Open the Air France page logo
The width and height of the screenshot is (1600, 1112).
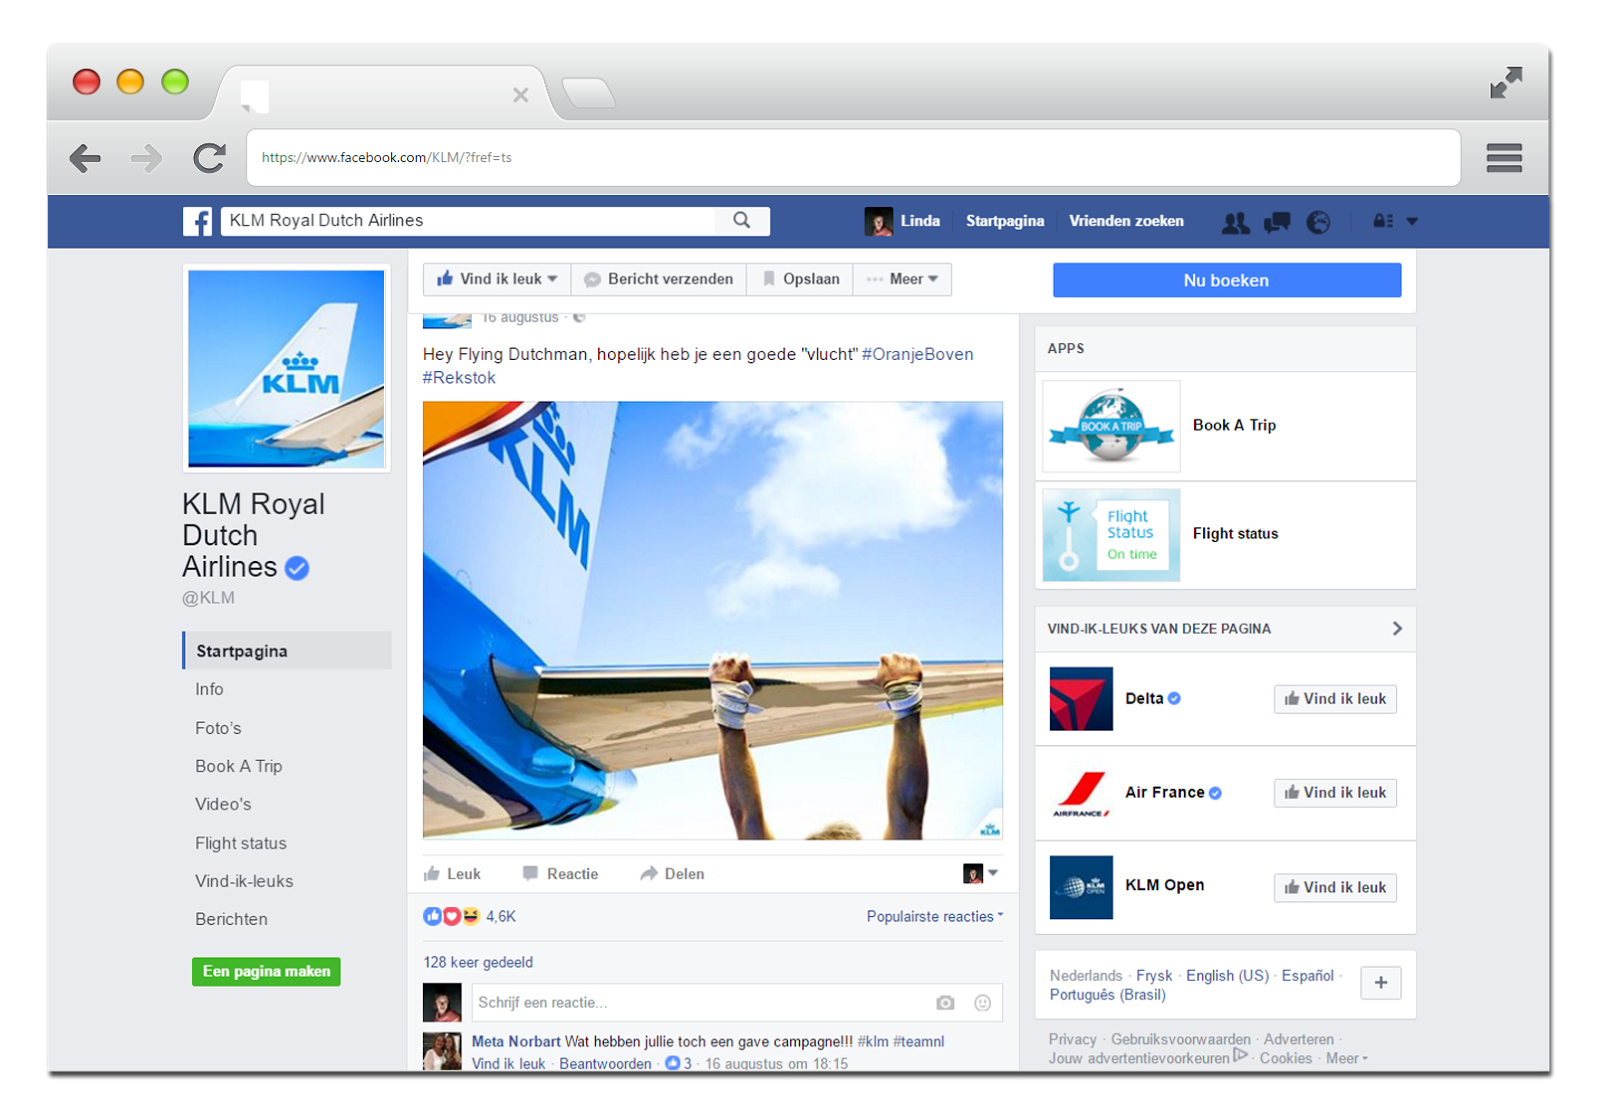point(1081,792)
